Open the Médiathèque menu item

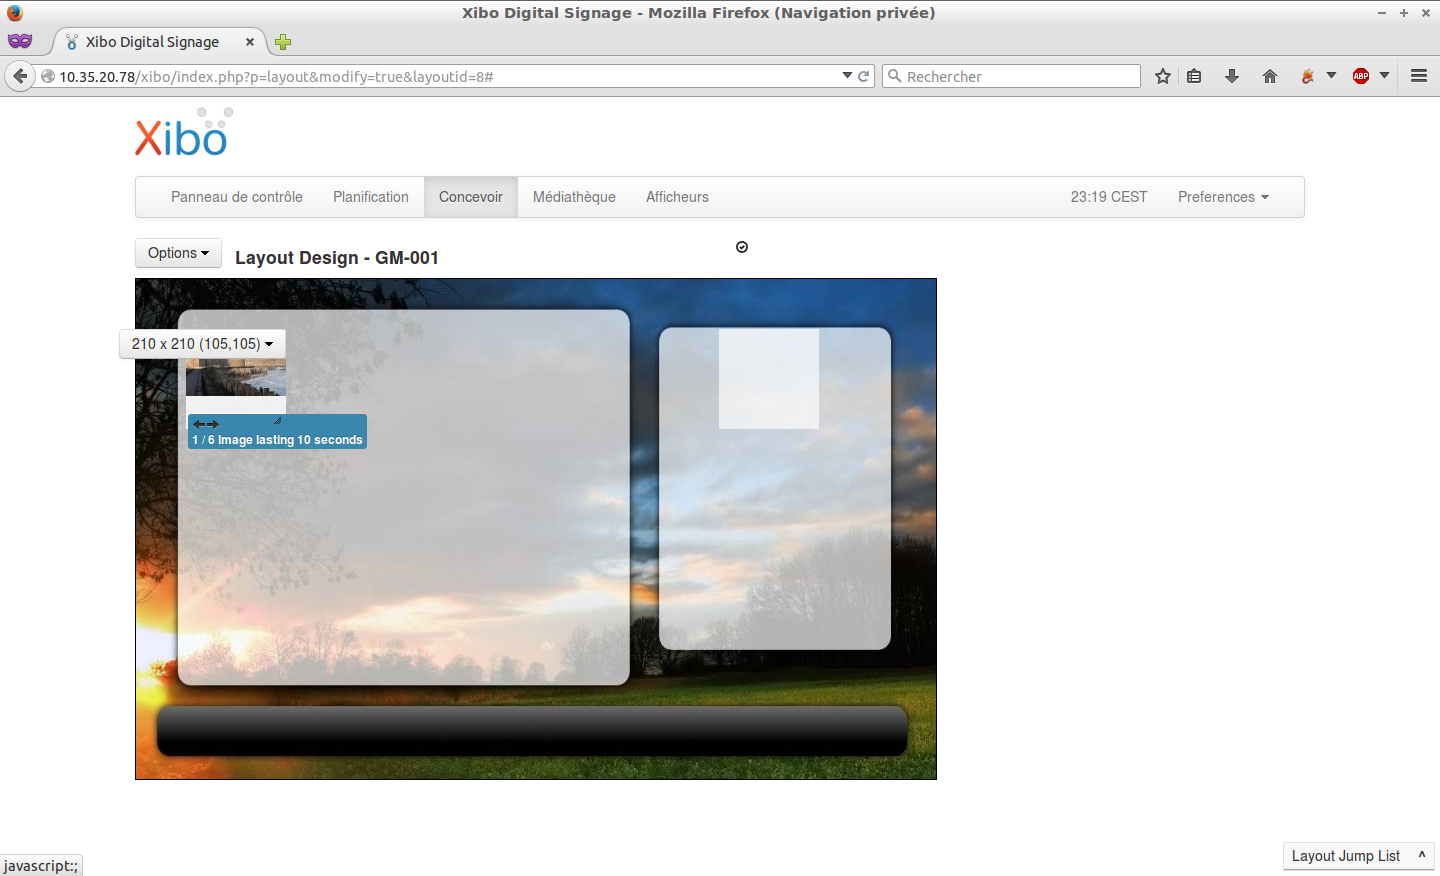[574, 197]
